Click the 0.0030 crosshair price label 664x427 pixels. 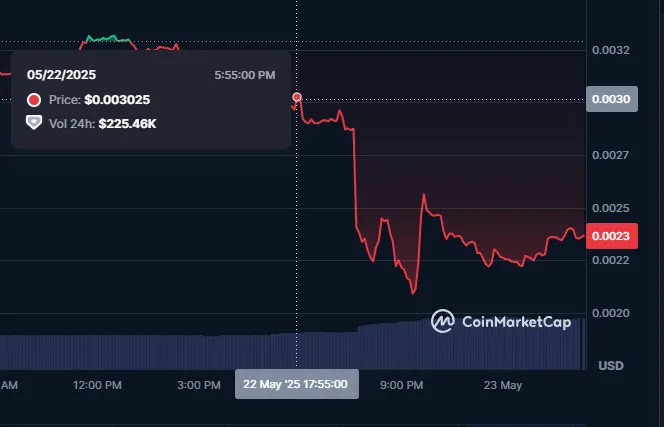click(x=611, y=99)
